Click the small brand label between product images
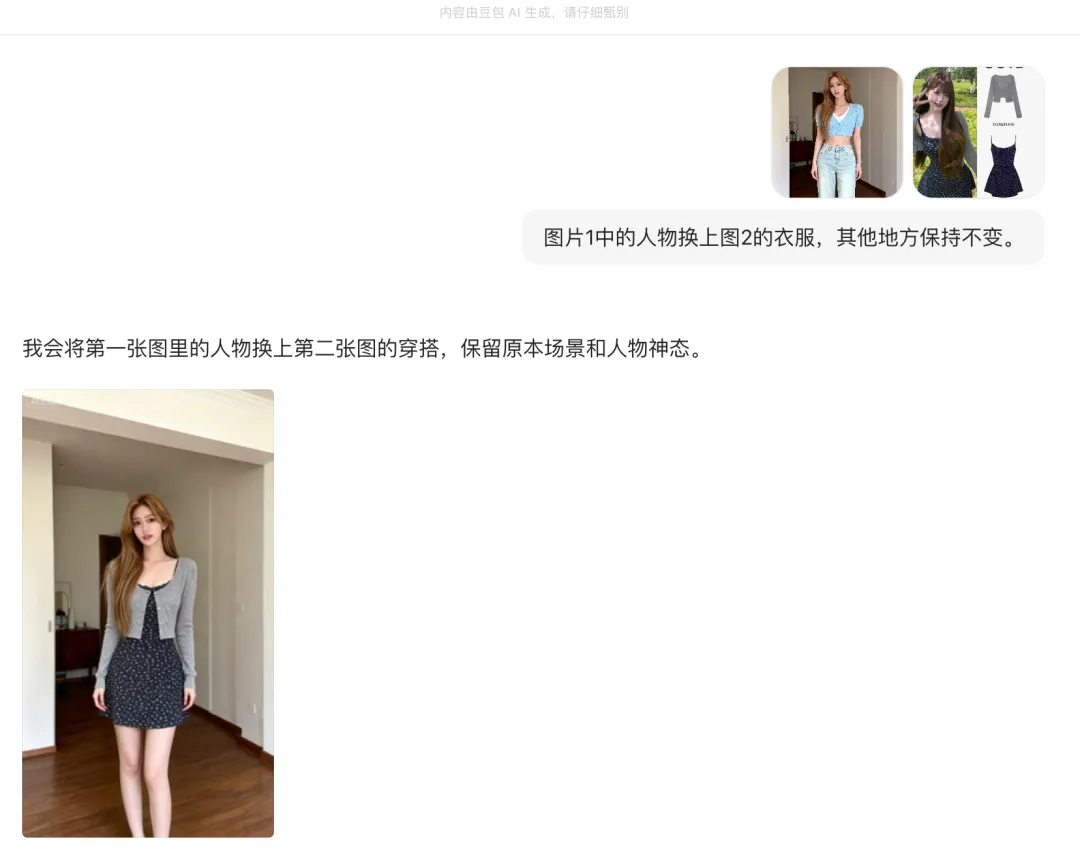This screenshot has height=865, width=1080. tap(1003, 125)
